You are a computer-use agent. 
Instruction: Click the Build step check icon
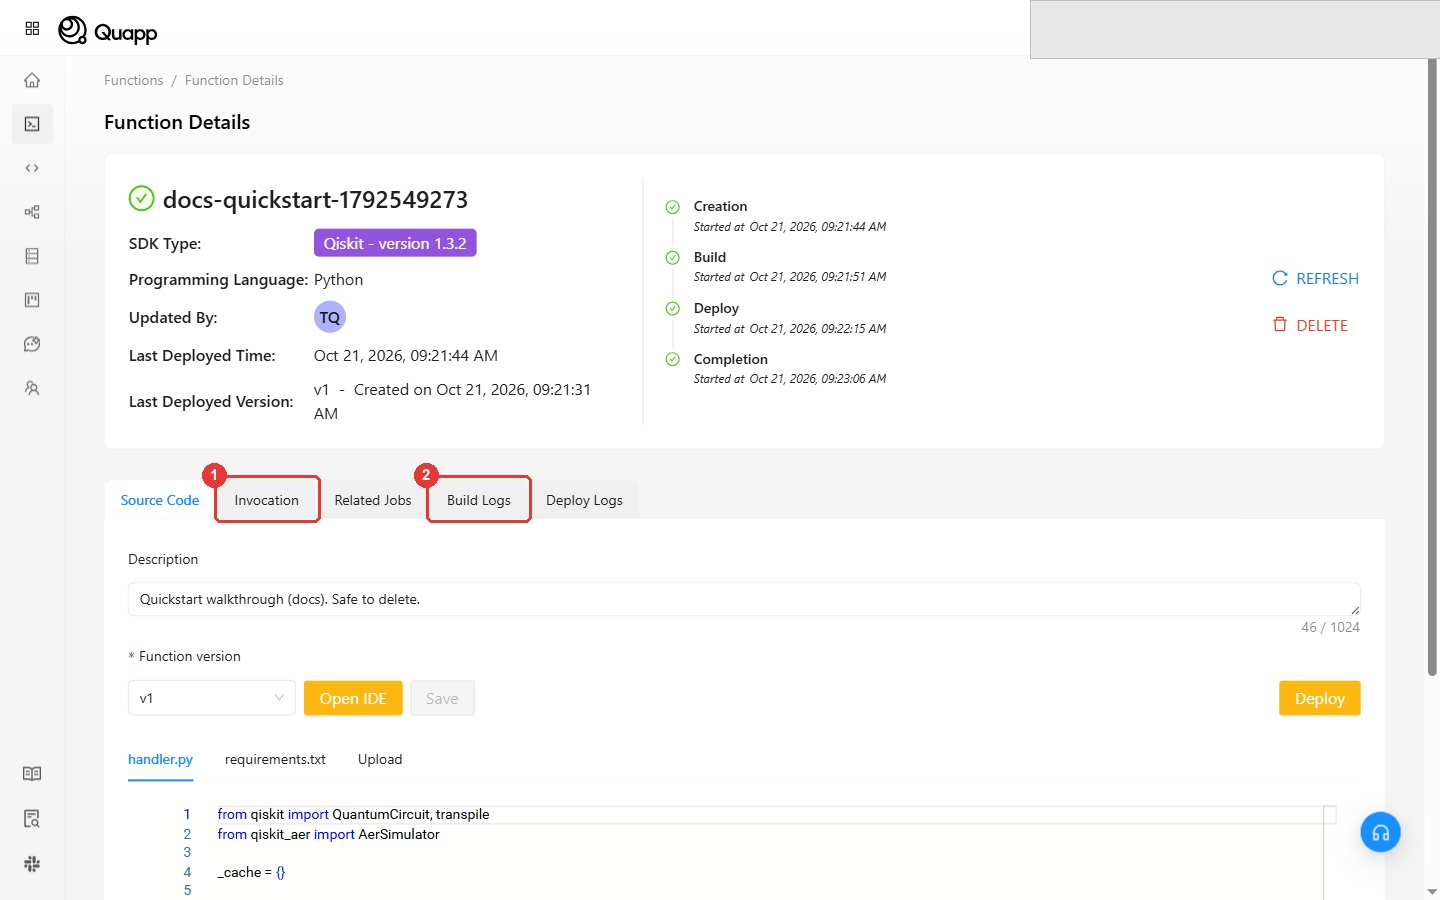pyautogui.click(x=673, y=258)
